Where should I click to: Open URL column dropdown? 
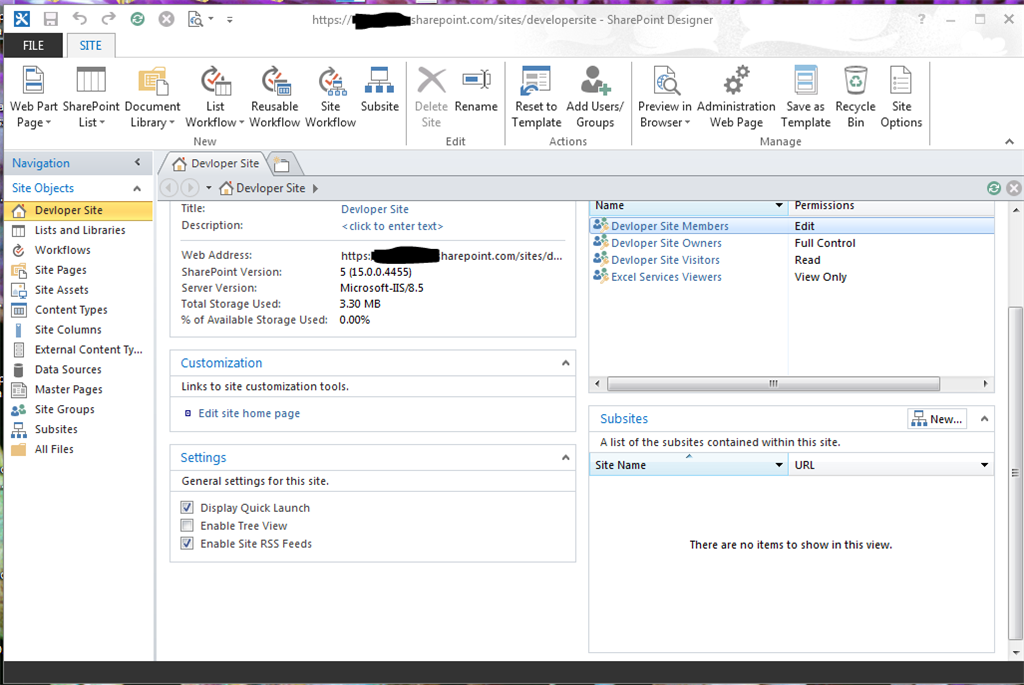pyautogui.click(x=984, y=465)
